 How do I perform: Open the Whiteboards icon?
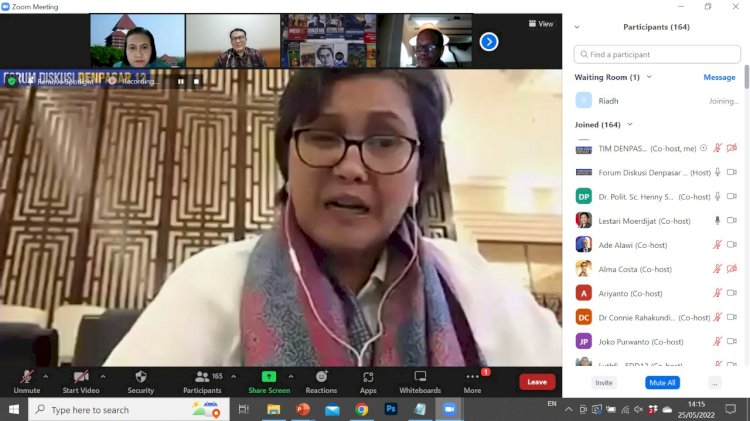point(420,377)
